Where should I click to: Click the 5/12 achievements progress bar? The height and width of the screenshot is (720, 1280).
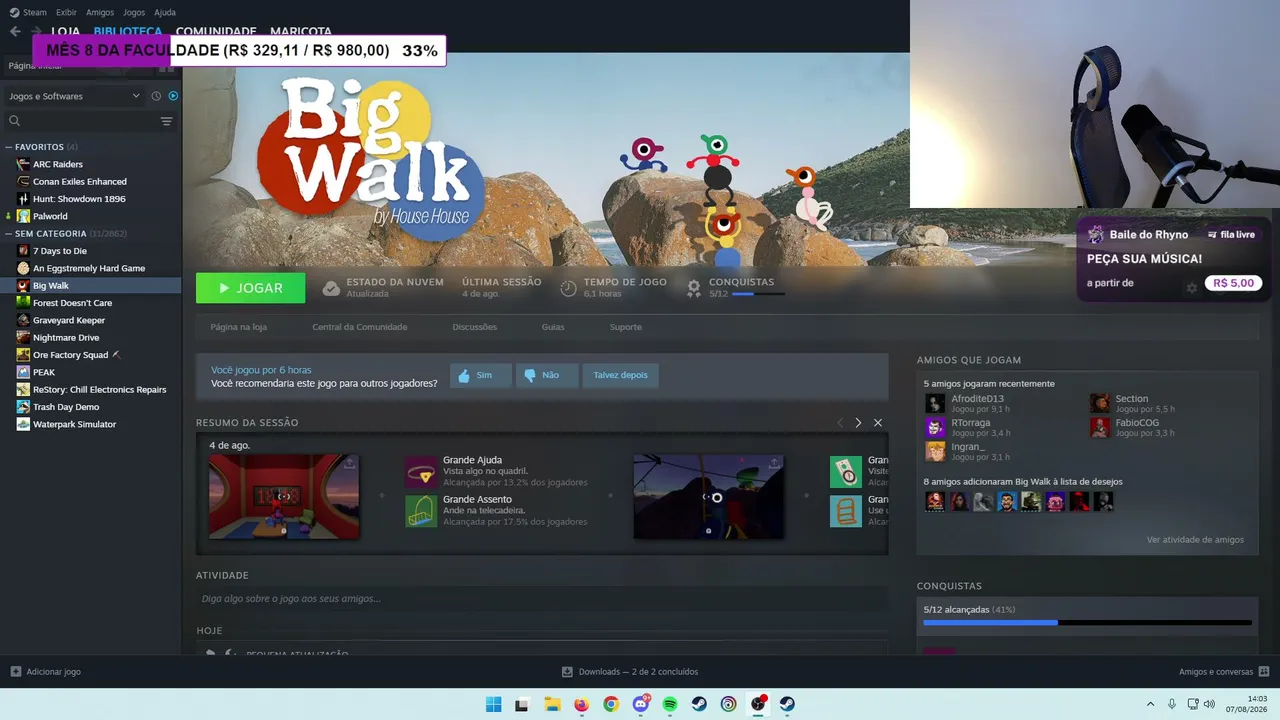(x=1087, y=622)
